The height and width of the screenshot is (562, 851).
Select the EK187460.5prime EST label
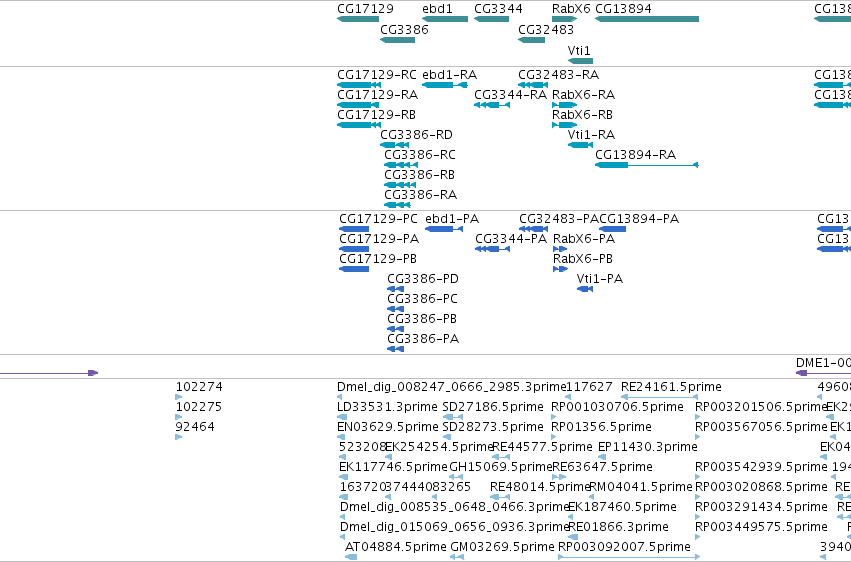pyautogui.click(x=622, y=508)
